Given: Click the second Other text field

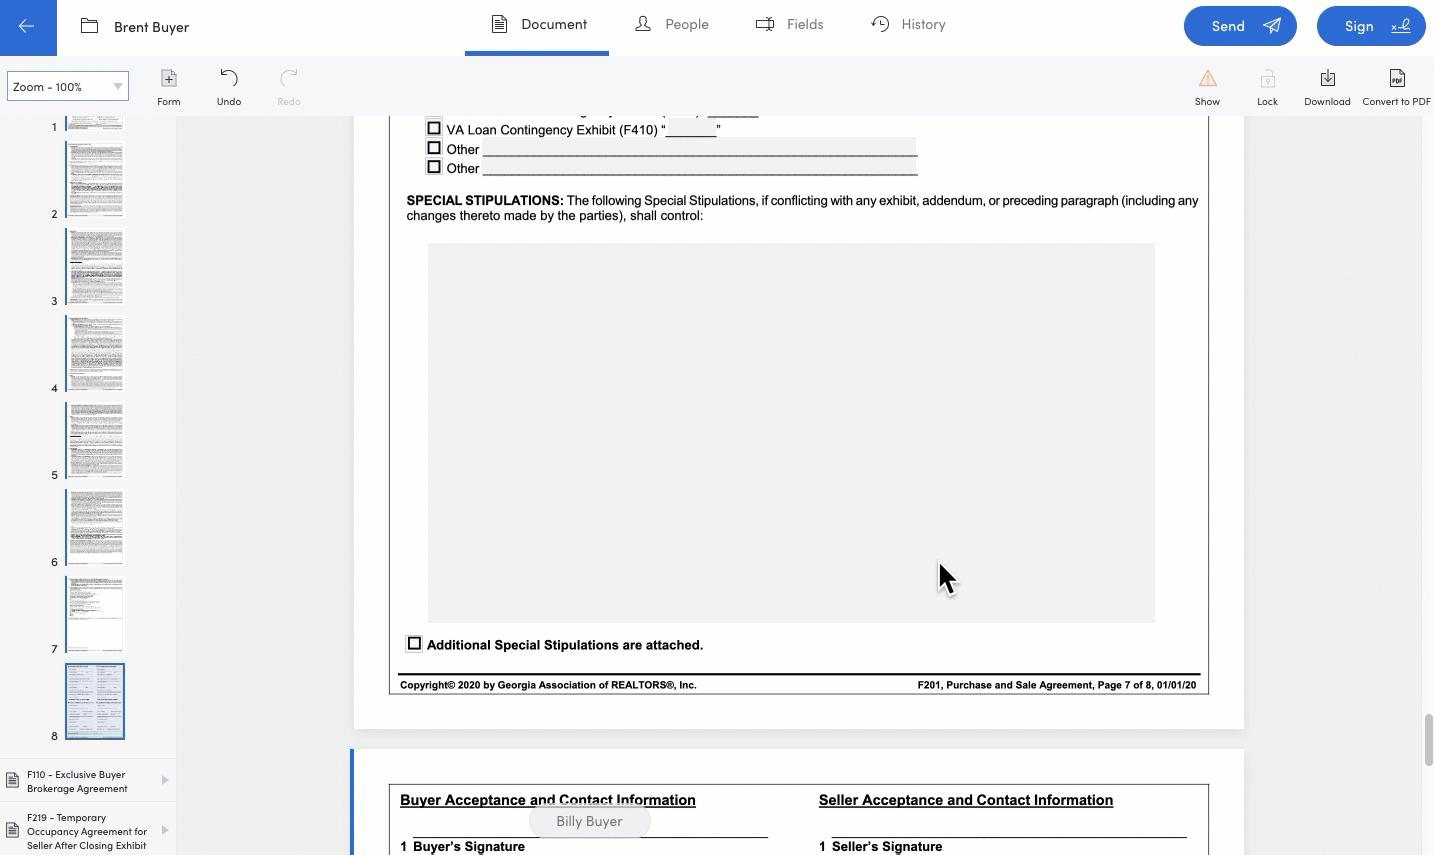Looking at the screenshot, I should (699, 166).
